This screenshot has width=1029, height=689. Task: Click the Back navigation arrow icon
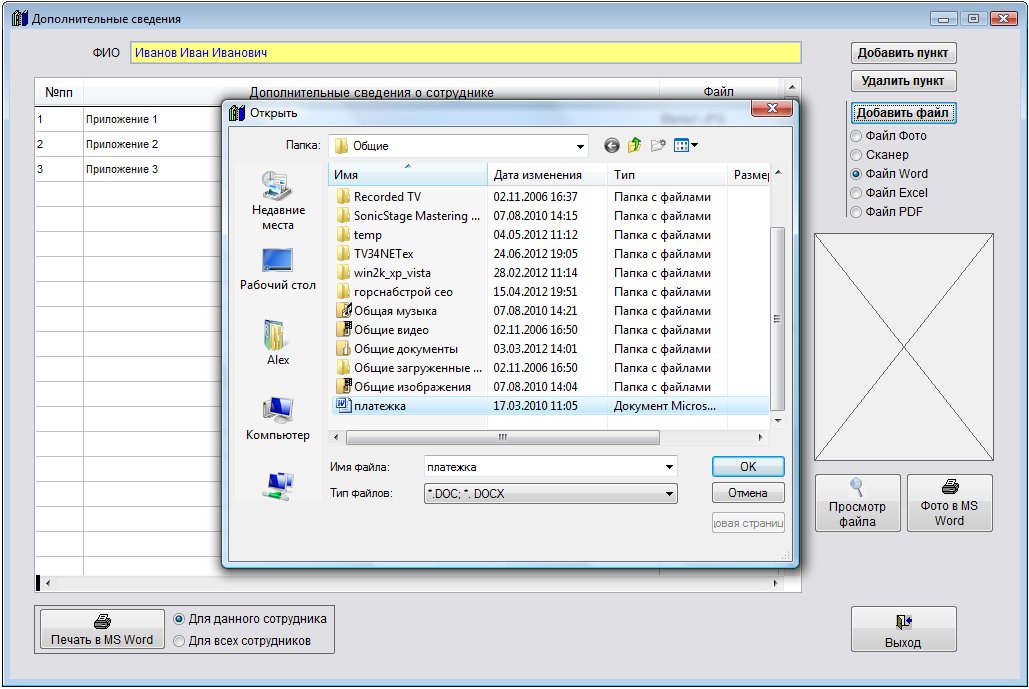(612, 146)
